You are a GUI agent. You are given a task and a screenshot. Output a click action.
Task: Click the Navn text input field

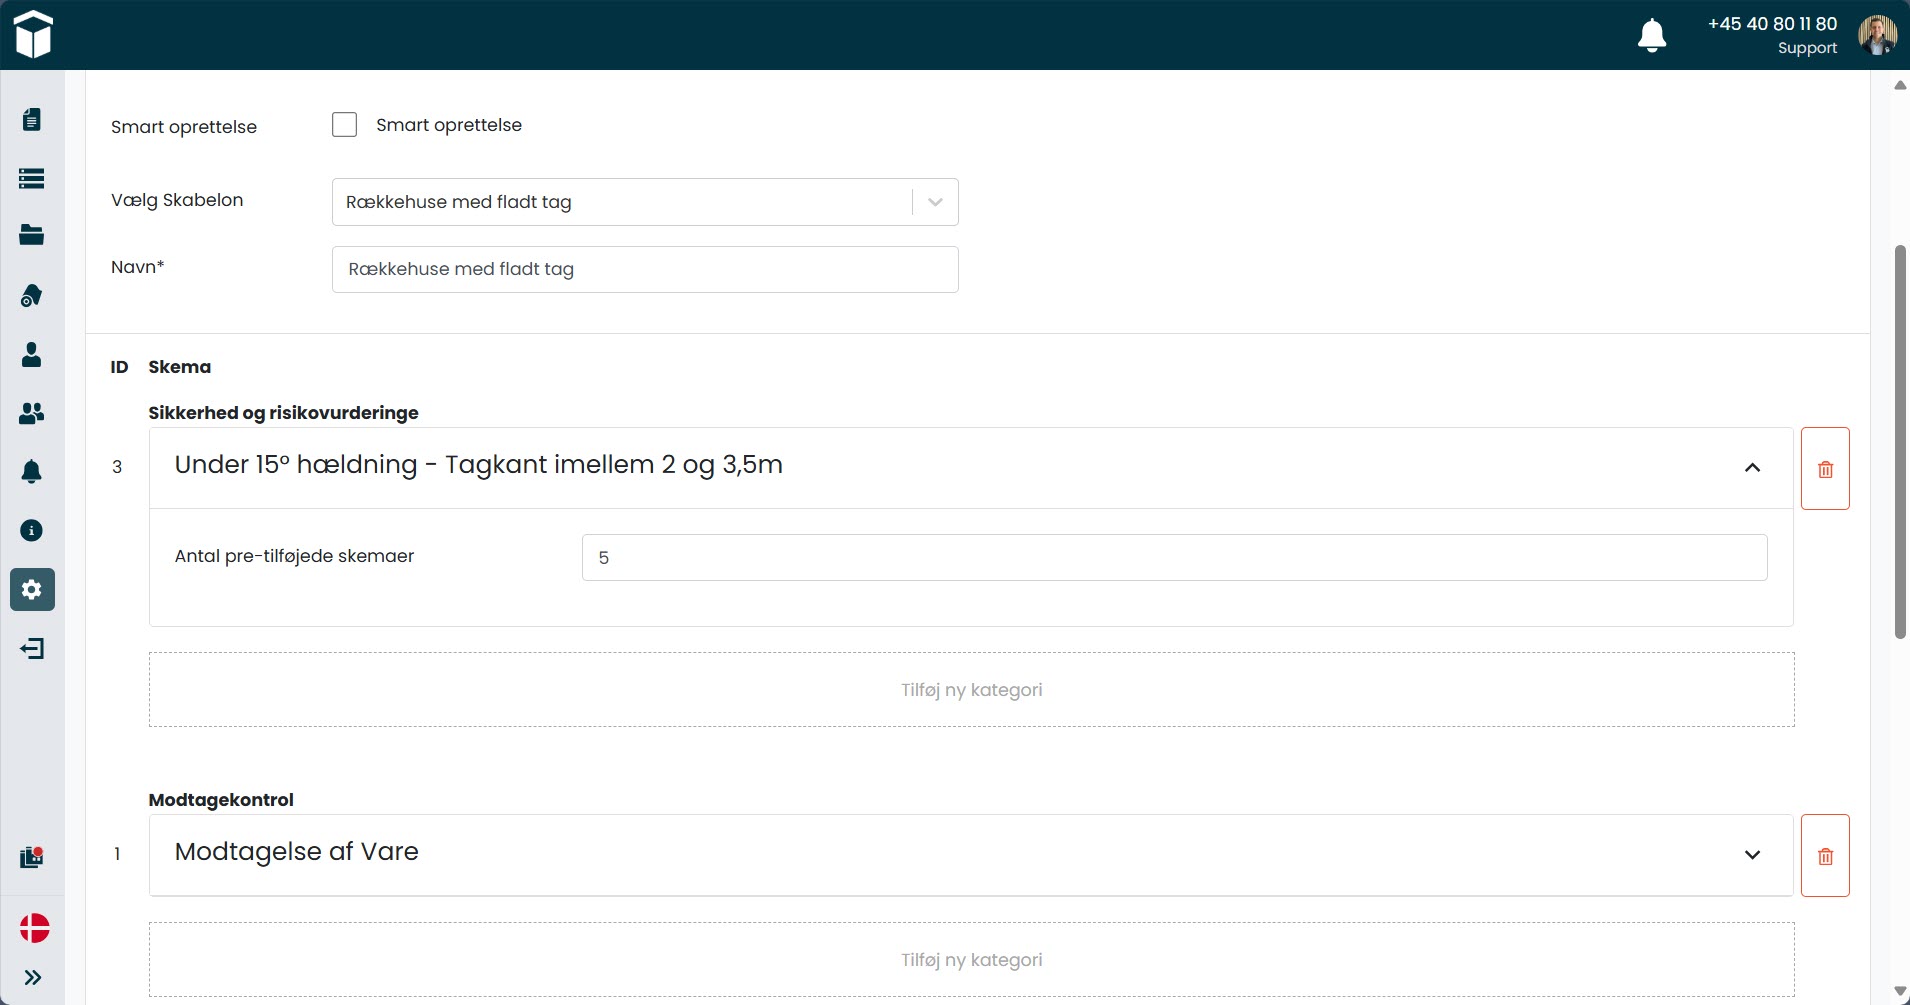click(644, 270)
